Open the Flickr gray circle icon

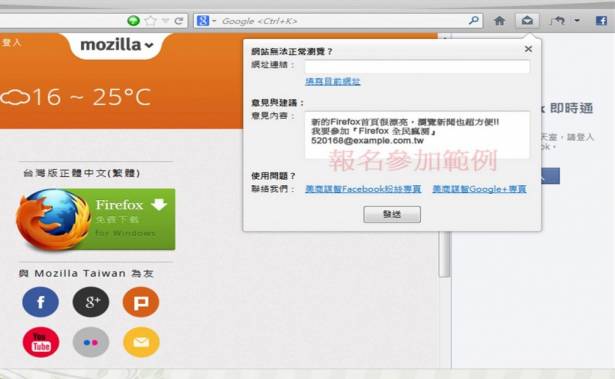click(x=91, y=342)
